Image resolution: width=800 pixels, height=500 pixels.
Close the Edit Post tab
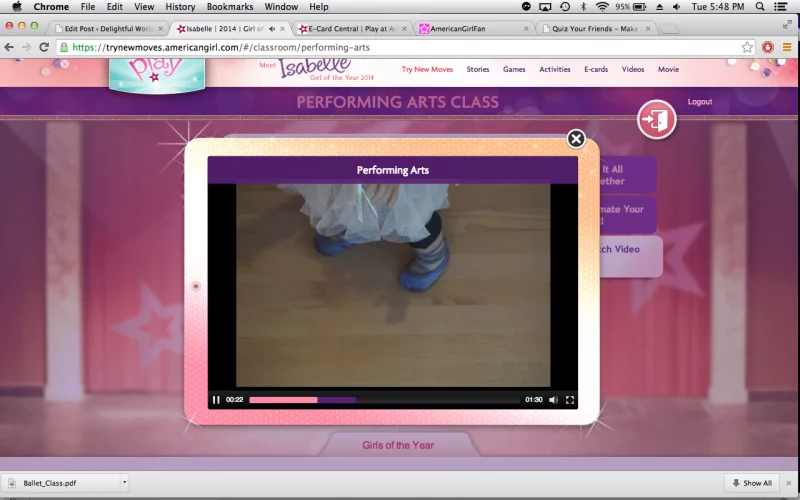point(160,29)
